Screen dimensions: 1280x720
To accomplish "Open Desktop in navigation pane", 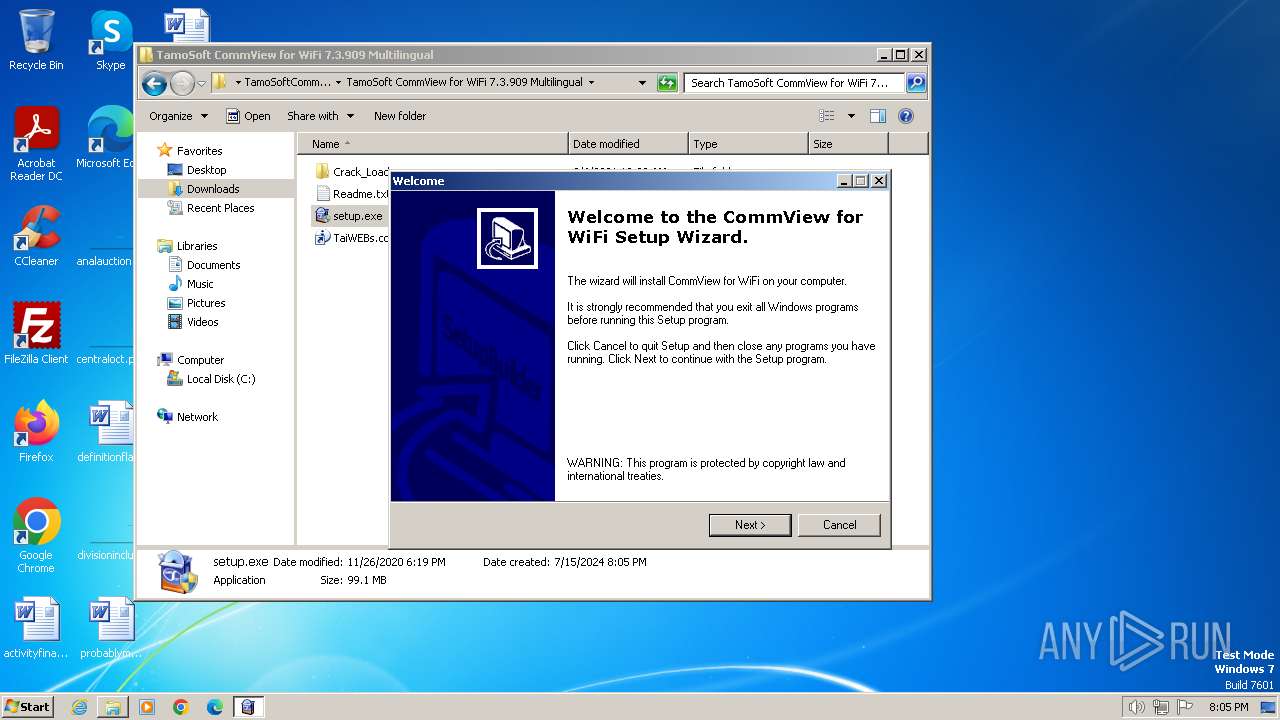I will [x=197, y=170].
